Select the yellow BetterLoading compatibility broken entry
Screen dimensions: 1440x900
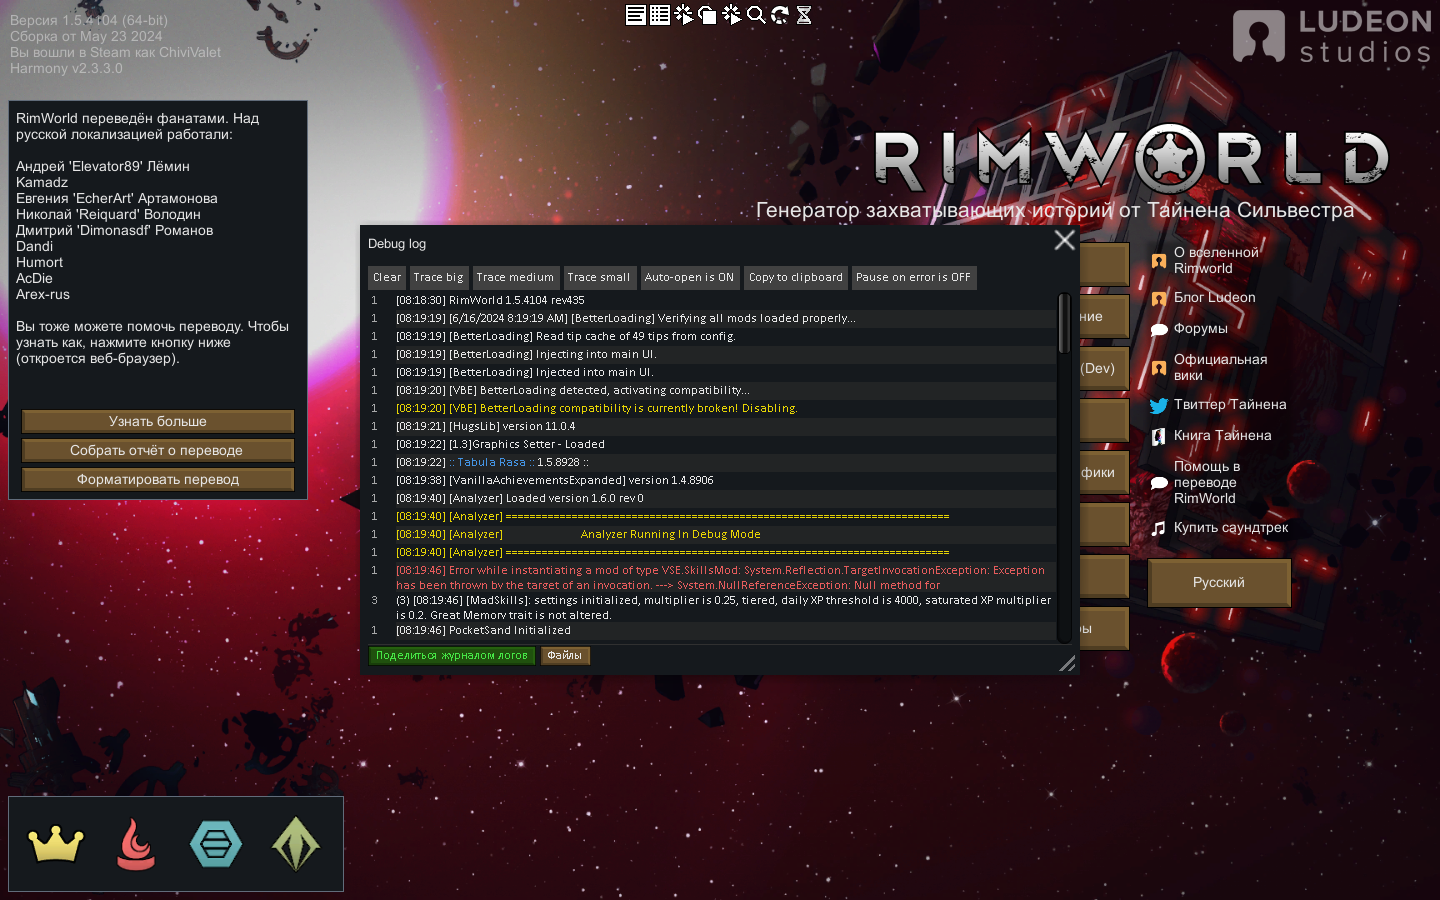pos(712,408)
